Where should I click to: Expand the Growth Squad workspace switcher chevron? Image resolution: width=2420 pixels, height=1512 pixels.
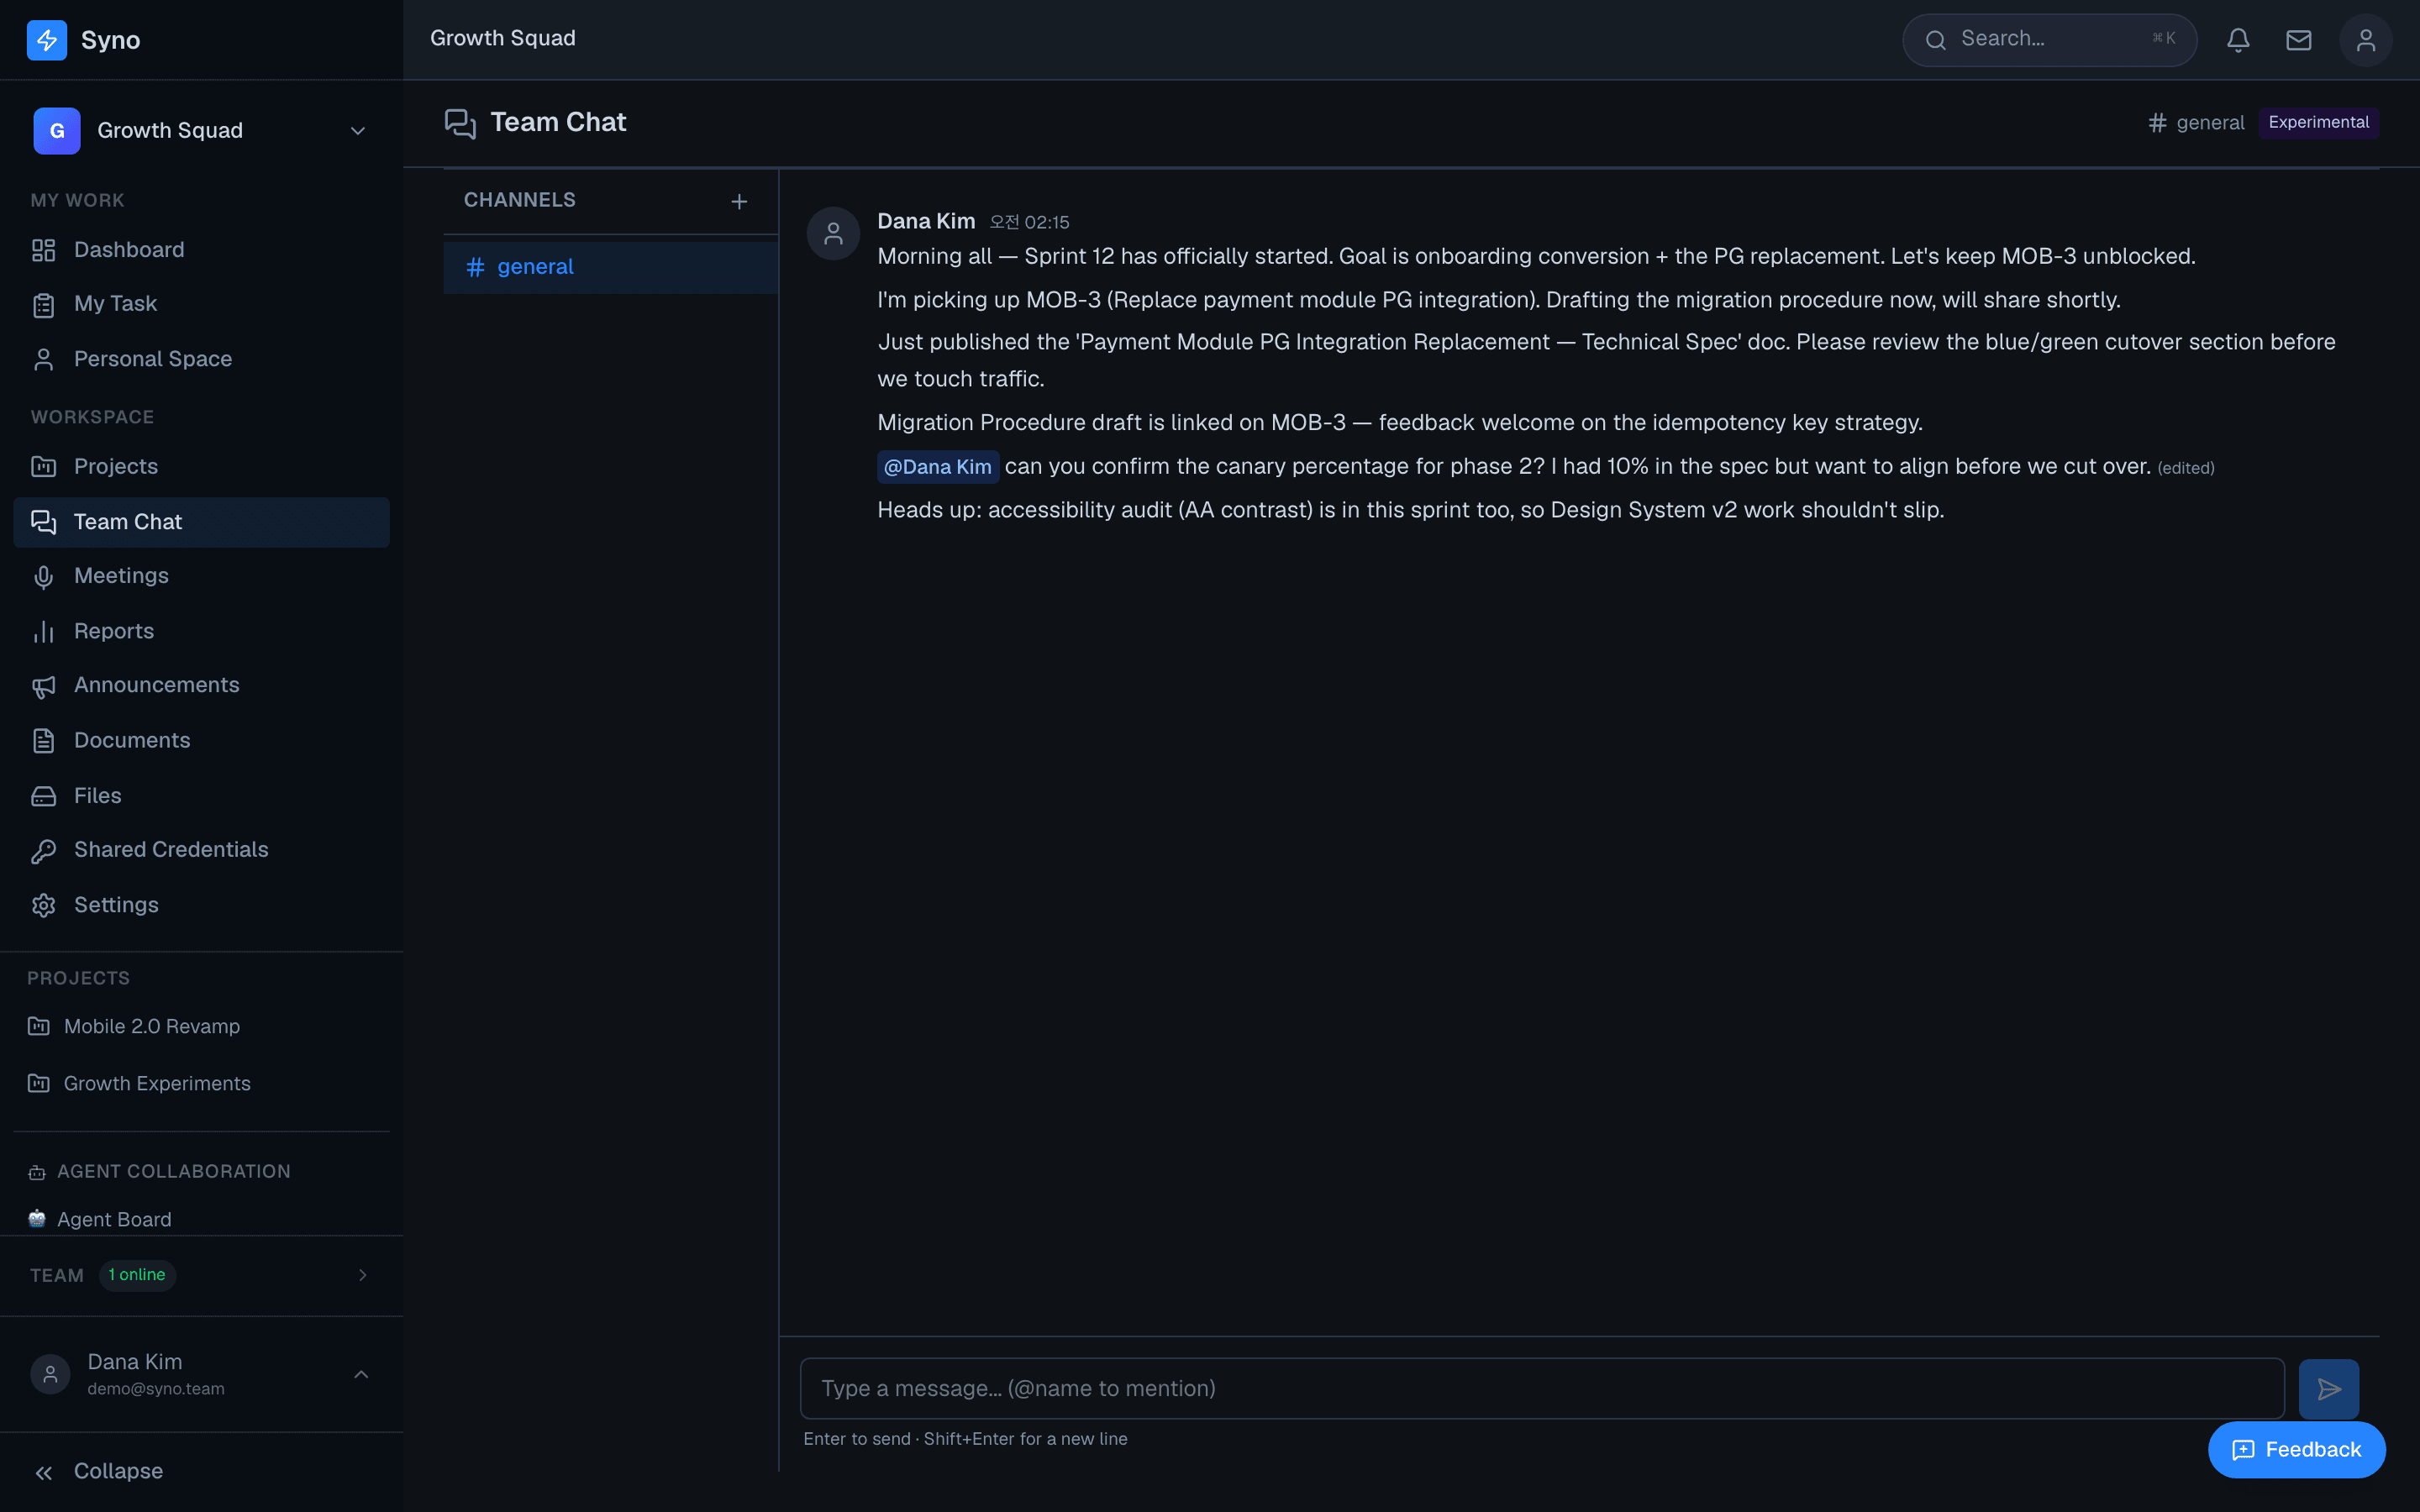click(358, 131)
